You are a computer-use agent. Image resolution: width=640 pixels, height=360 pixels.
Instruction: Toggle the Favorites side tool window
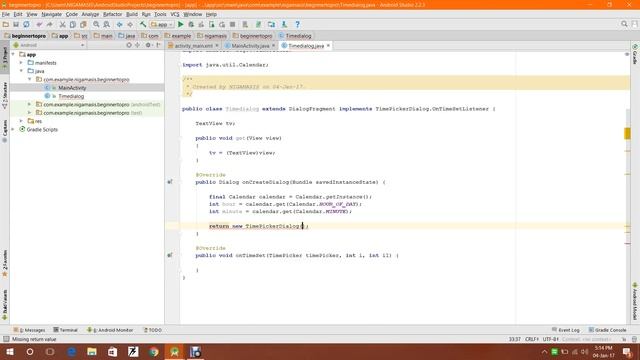(4, 263)
